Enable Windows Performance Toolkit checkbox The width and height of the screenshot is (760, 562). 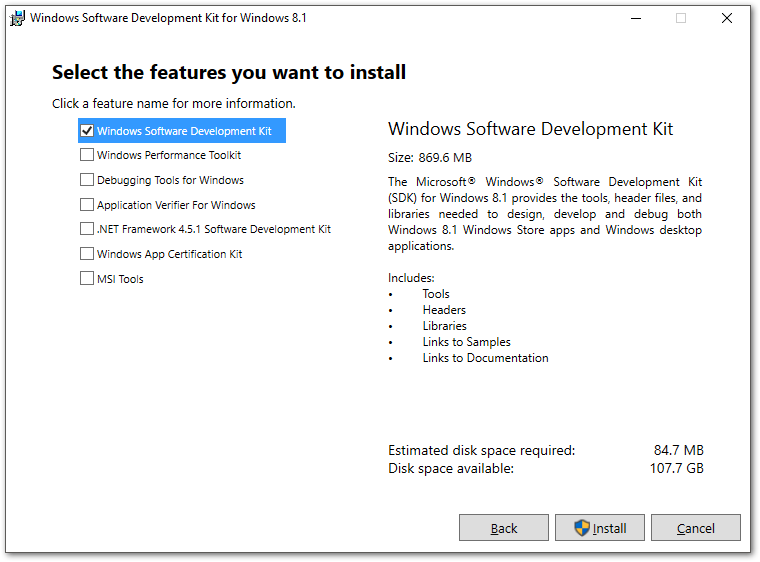[87, 155]
